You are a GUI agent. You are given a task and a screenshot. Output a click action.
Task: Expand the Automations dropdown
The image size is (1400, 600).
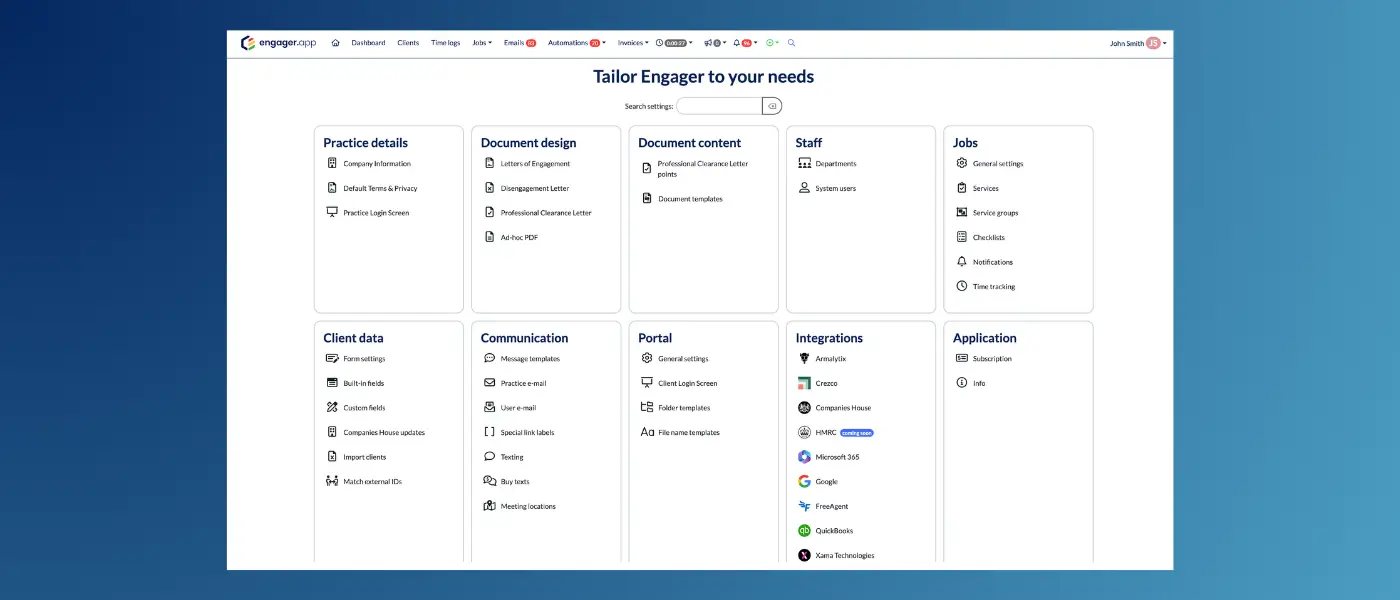pyautogui.click(x=576, y=43)
